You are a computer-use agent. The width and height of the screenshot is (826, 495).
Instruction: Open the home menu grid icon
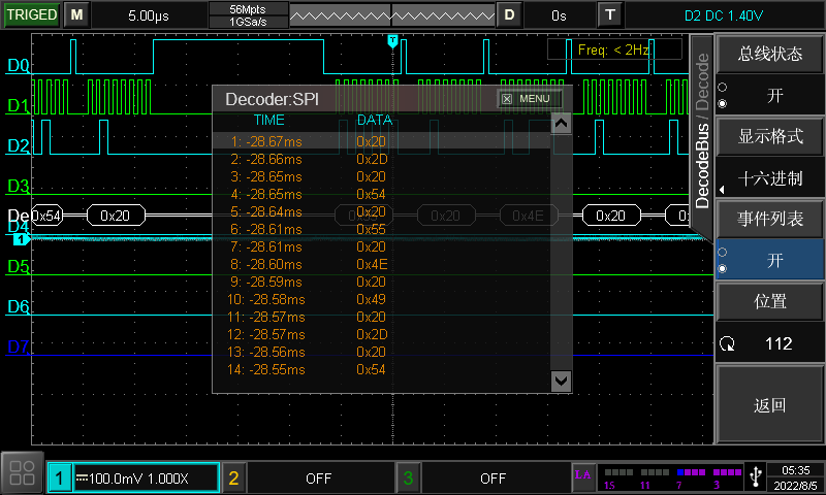[x=22, y=473]
